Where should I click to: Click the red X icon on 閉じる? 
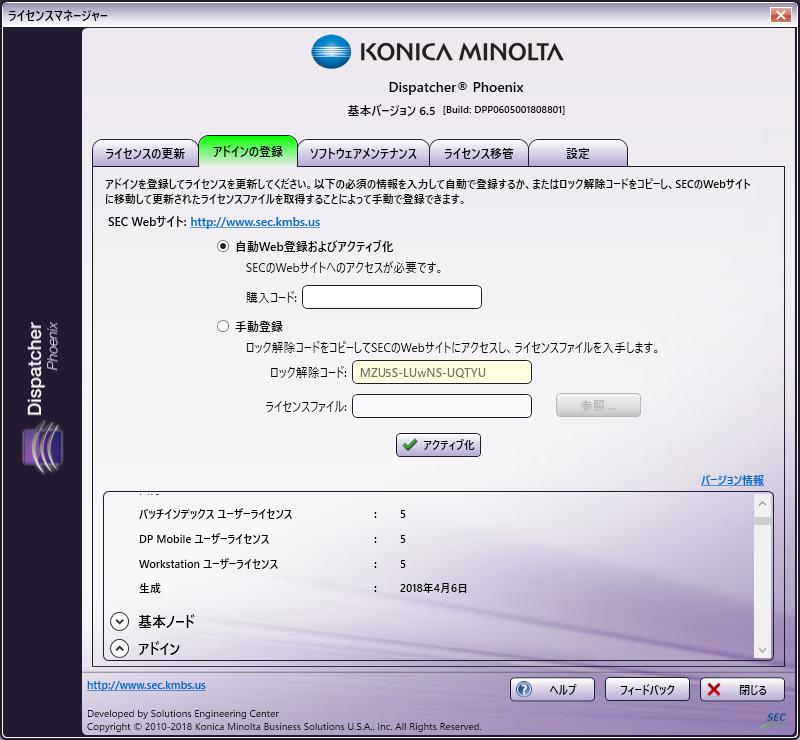714,689
